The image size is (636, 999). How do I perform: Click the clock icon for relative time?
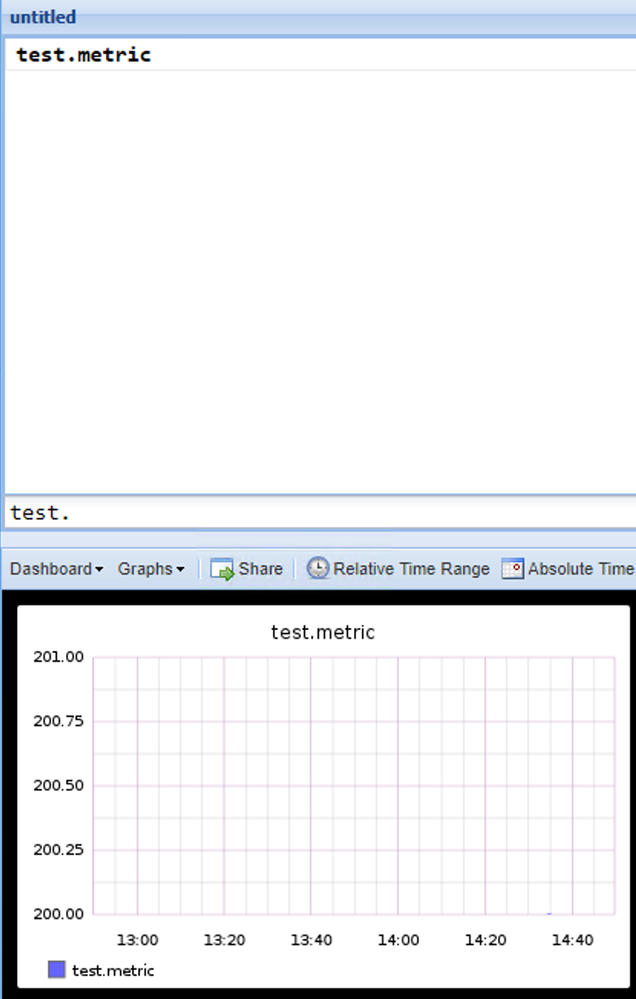click(317, 568)
